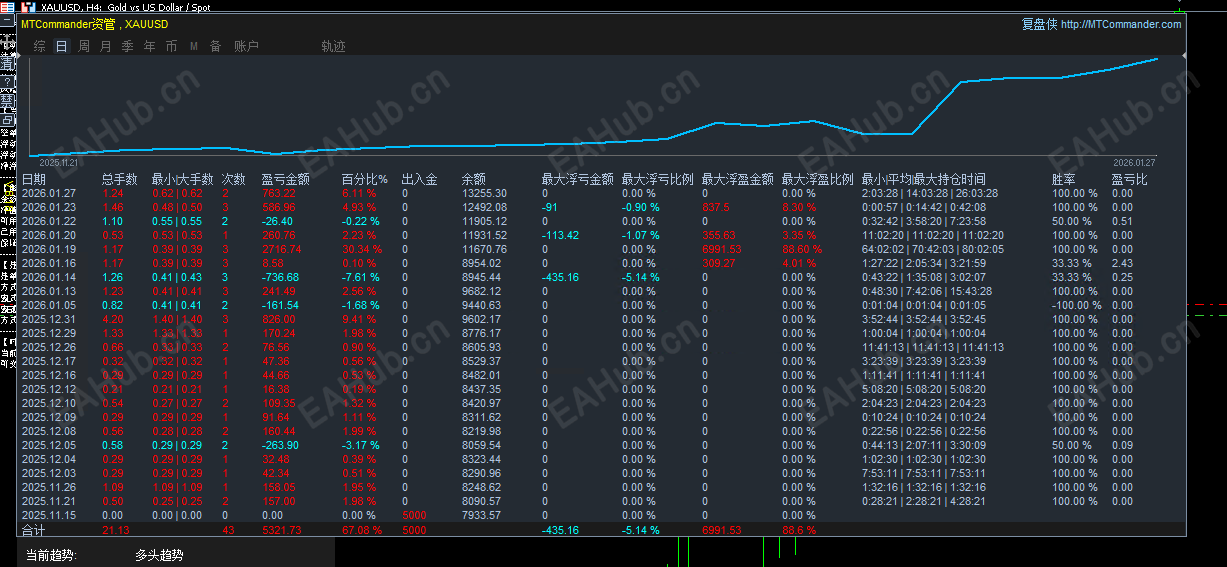Click the 2026.01.14 date cell
Viewport: 1227px width, 567px height.
pyautogui.click(x=49, y=277)
